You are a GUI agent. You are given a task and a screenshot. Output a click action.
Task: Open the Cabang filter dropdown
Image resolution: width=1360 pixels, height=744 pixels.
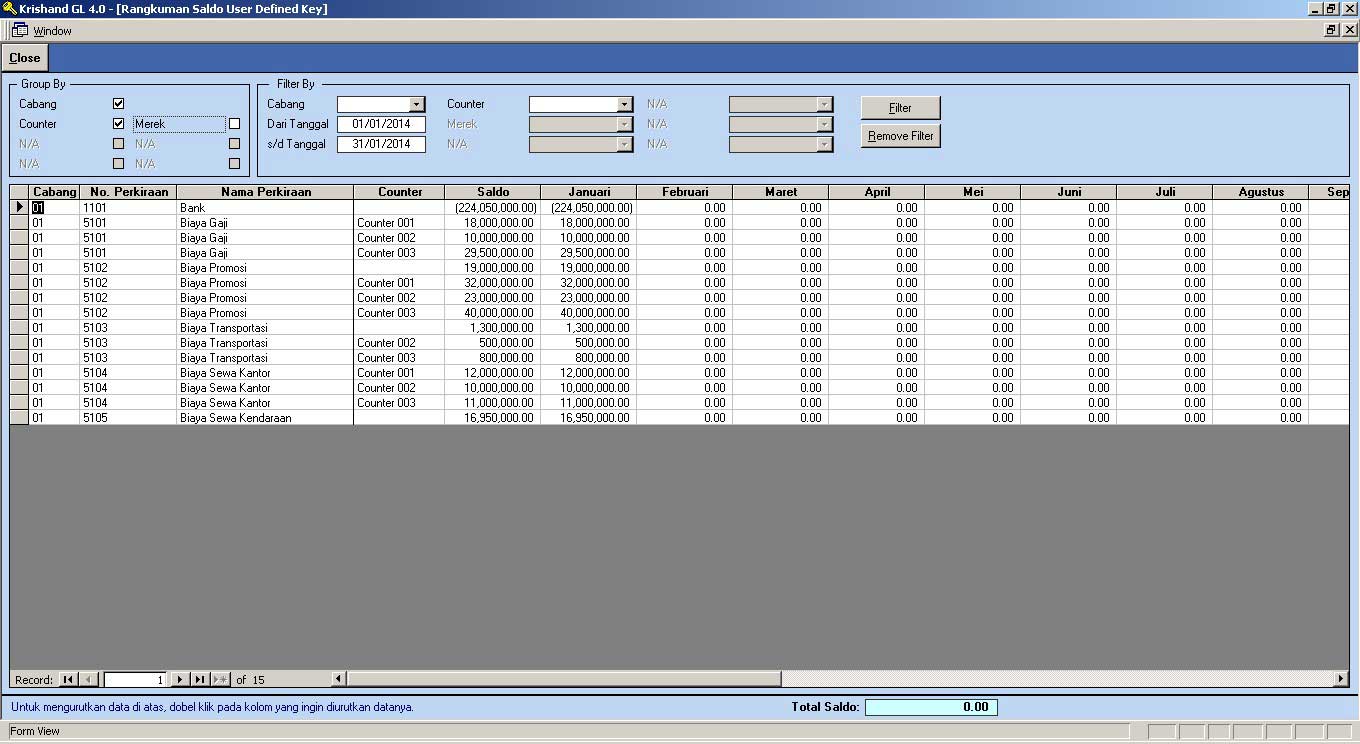417,104
